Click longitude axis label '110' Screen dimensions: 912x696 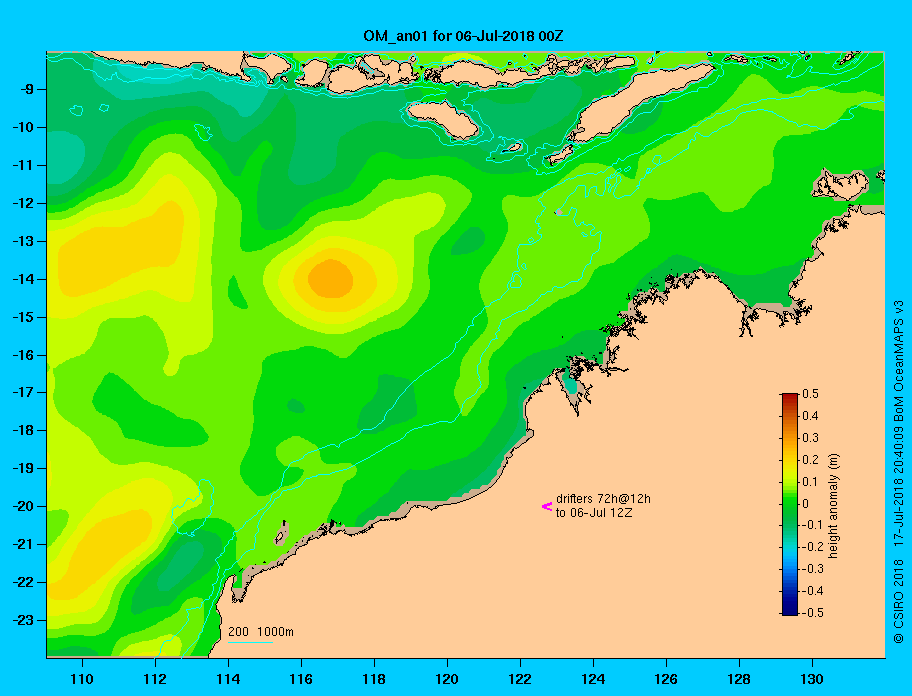click(x=82, y=679)
